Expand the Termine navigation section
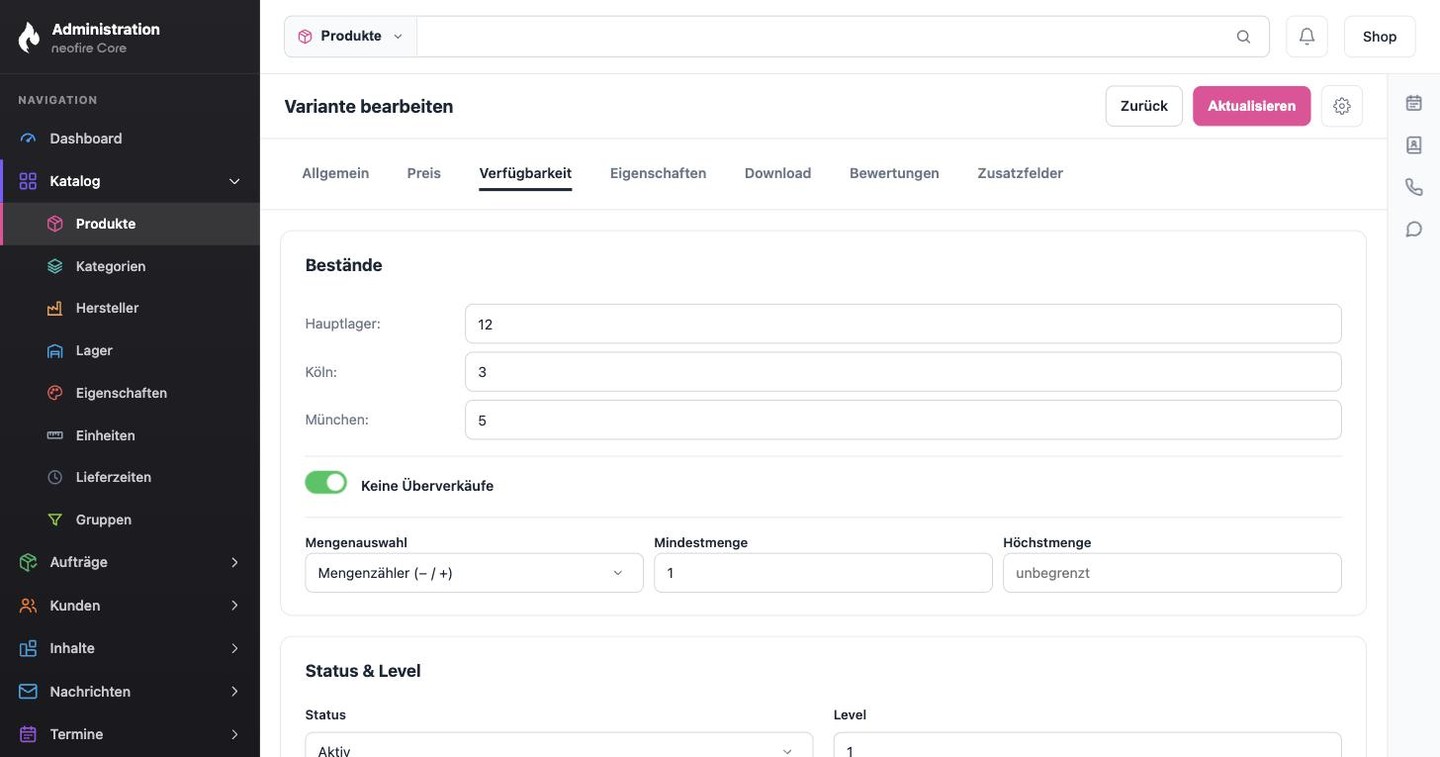Viewport: 1440px width, 757px height. coord(130,734)
